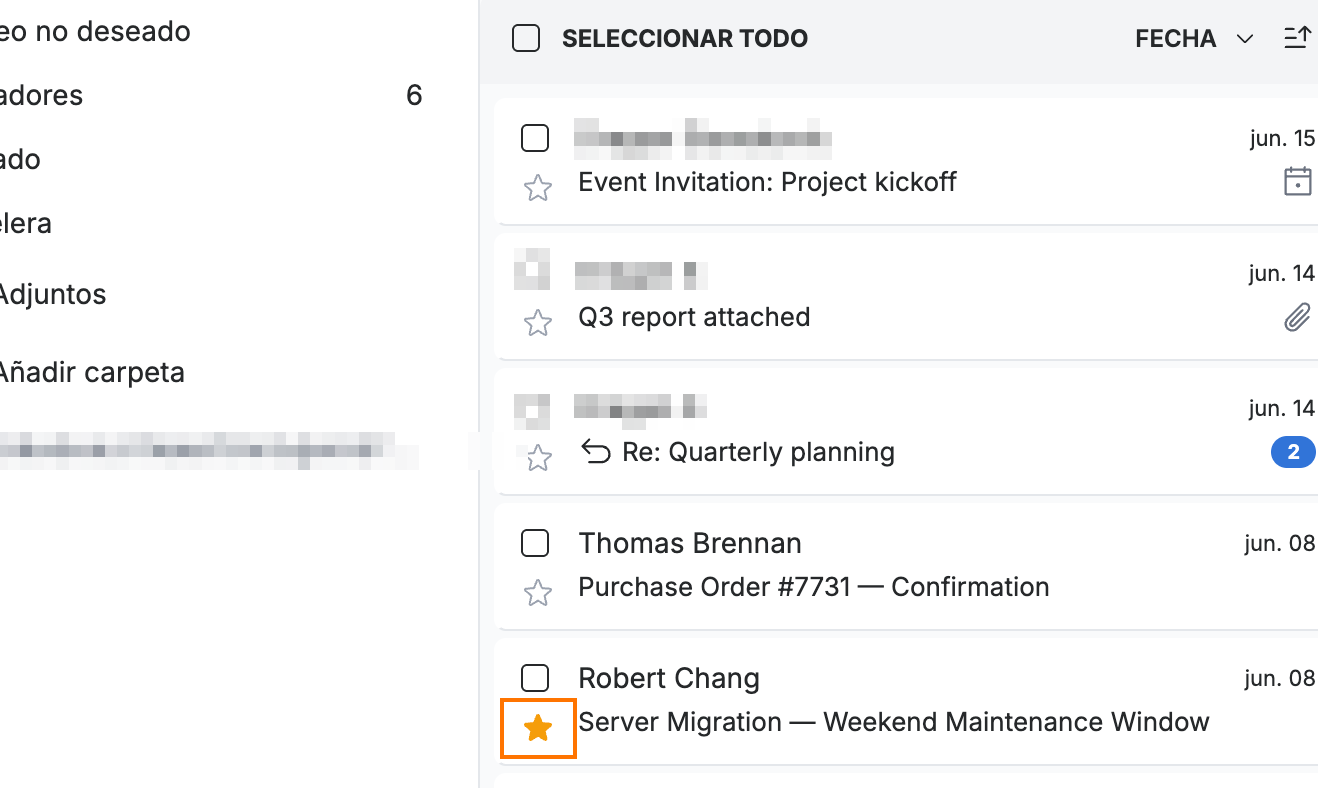This screenshot has height=788, width=1318.
Task: Expand the conversation count badge showing 2
Action: (x=1293, y=453)
